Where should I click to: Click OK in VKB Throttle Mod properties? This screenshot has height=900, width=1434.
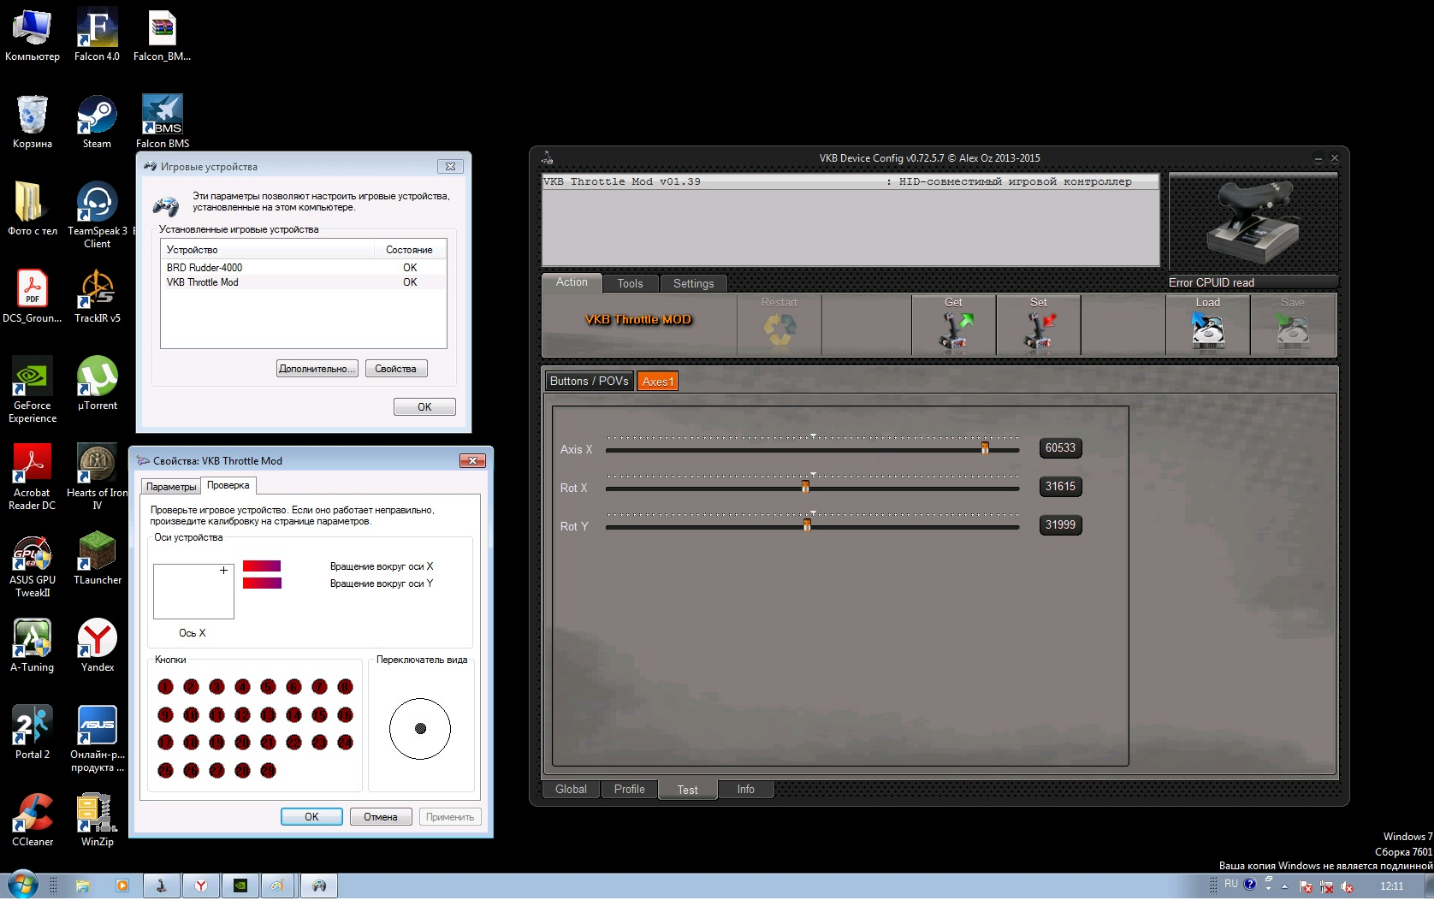pos(312,817)
